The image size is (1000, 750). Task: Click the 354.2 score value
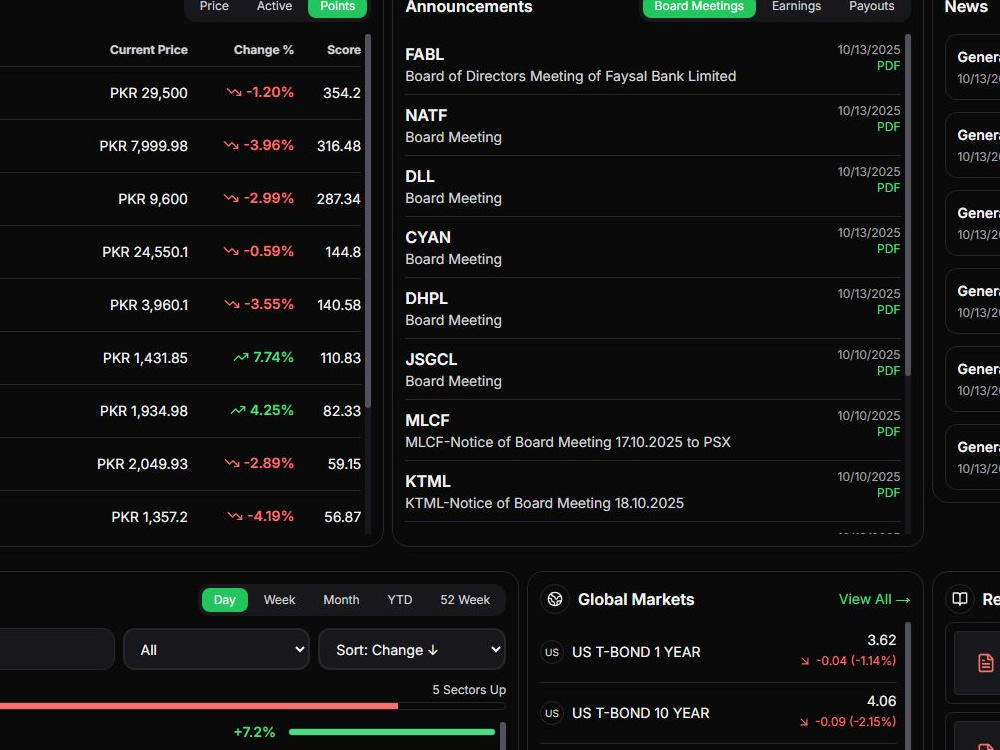(x=342, y=93)
